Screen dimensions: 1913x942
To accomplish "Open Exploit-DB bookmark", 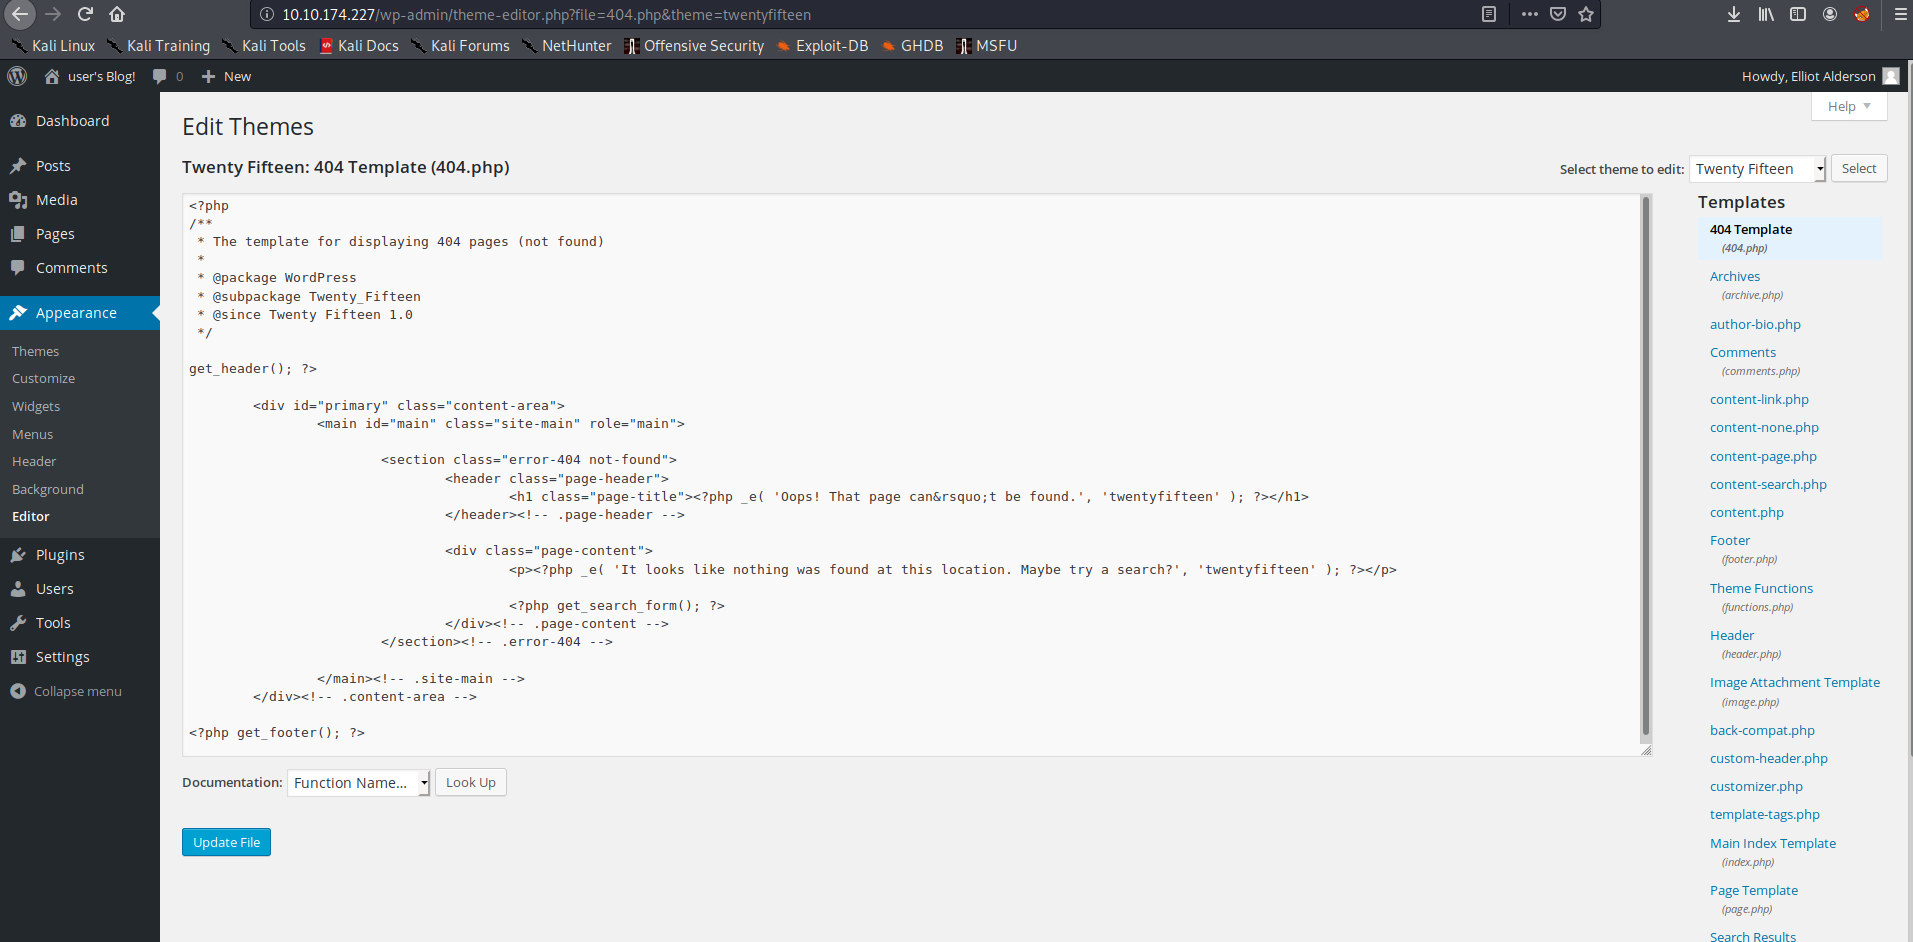I will coord(822,46).
